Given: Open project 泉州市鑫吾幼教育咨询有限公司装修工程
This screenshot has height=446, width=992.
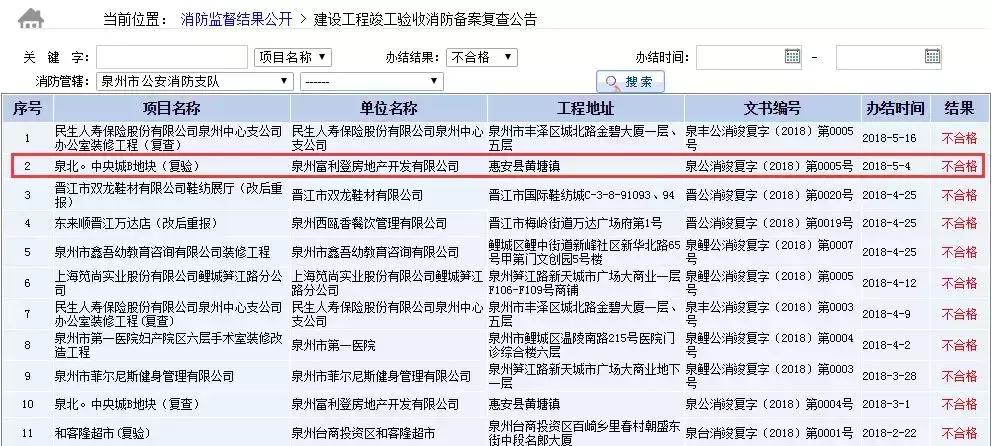Looking at the screenshot, I should [162, 252].
